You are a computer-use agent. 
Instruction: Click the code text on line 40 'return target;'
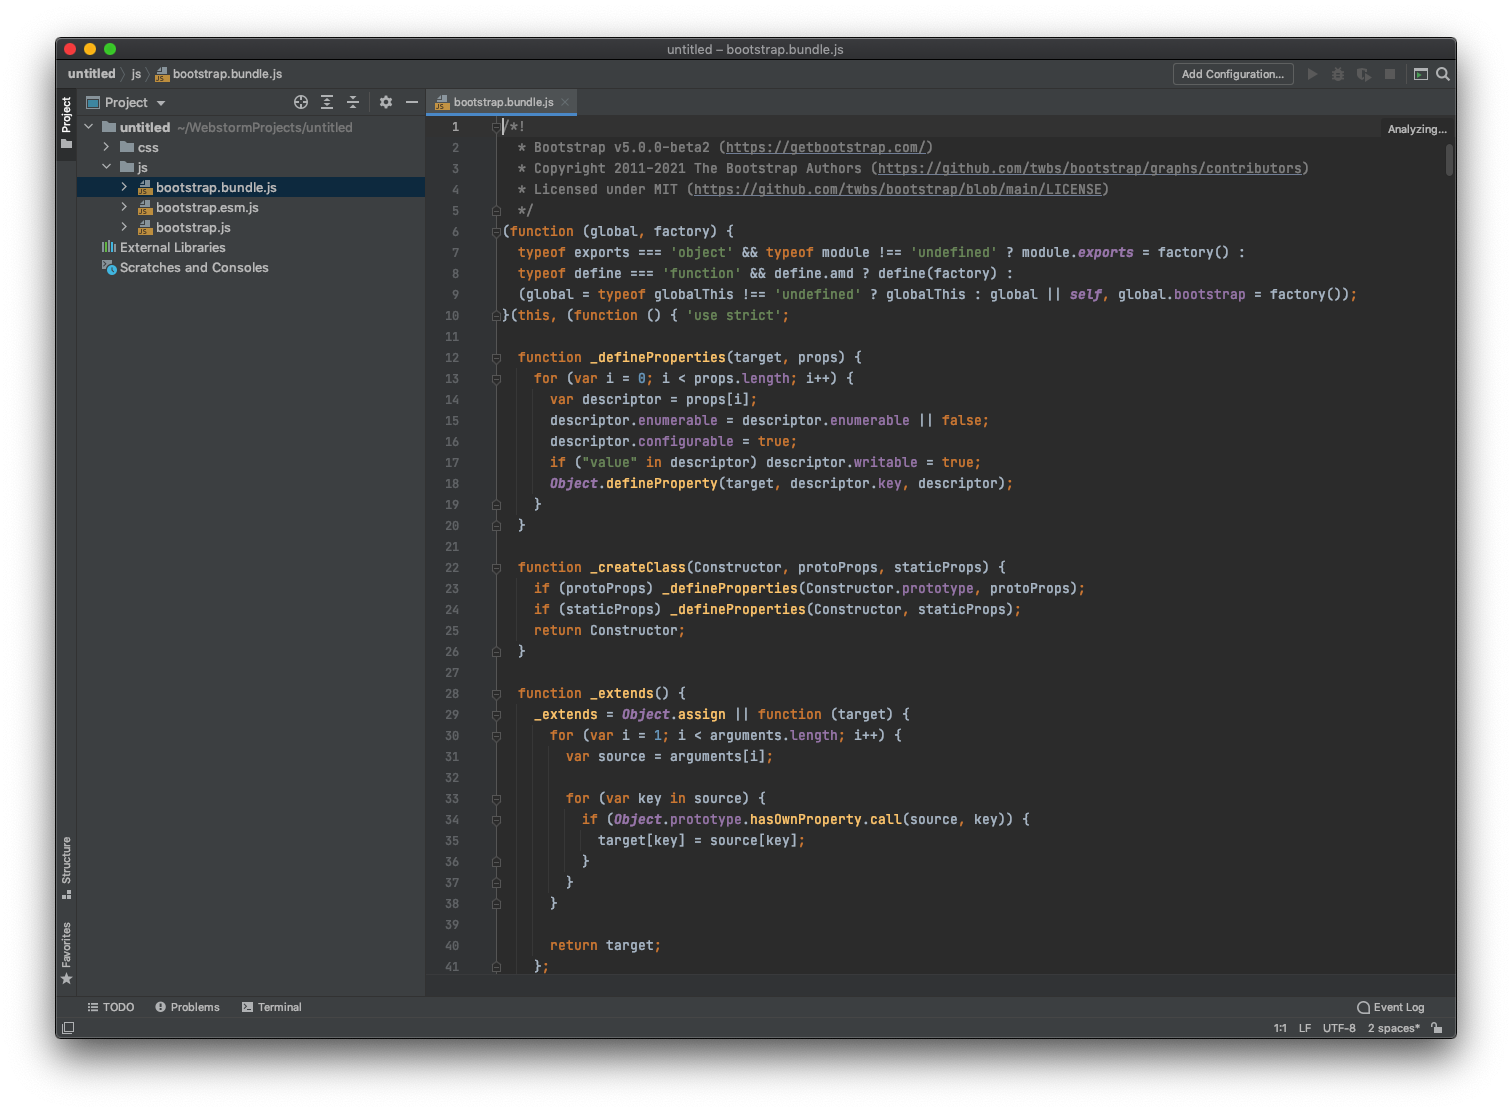point(605,946)
